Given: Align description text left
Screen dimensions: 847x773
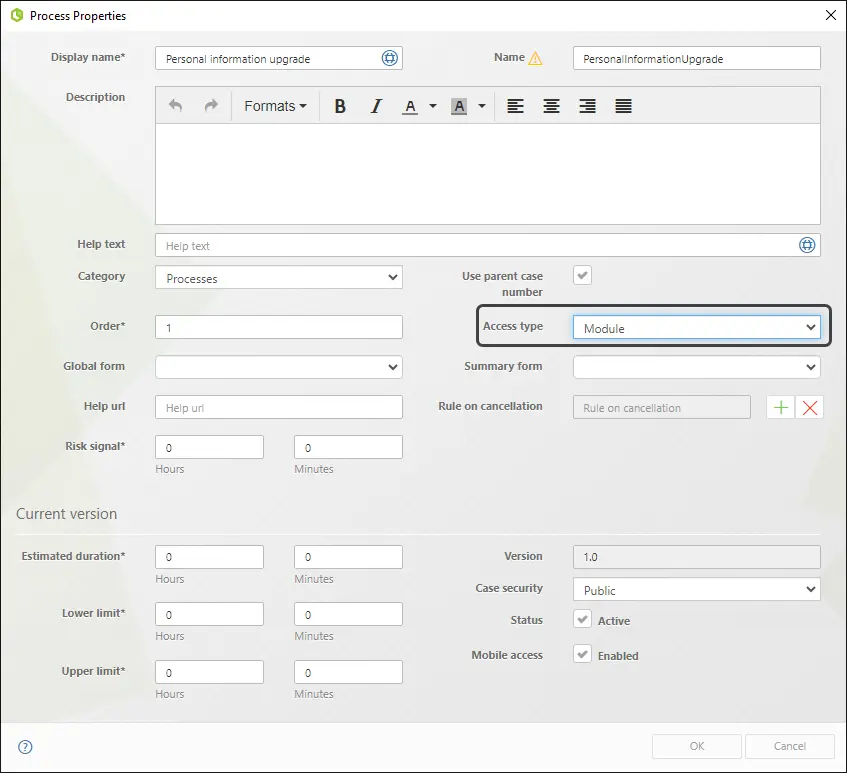Looking at the screenshot, I should [x=515, y=106].
